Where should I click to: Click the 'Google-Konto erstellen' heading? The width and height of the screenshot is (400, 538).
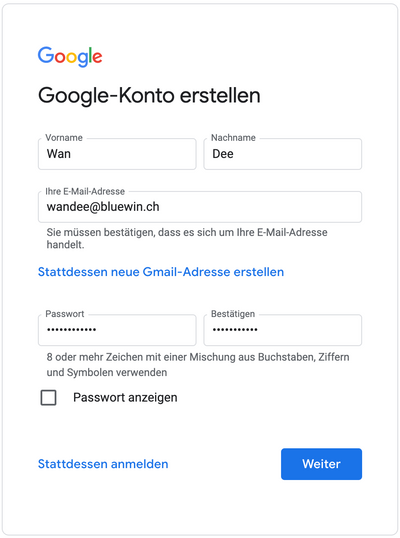[149, 96]
